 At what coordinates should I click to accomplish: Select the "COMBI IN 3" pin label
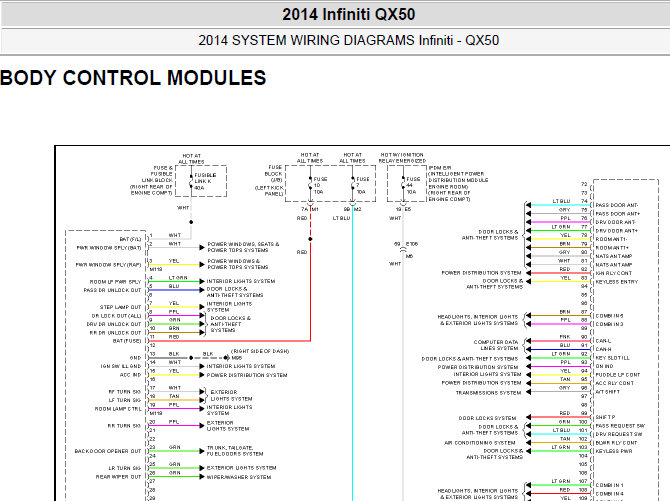[x=609, y=324]
